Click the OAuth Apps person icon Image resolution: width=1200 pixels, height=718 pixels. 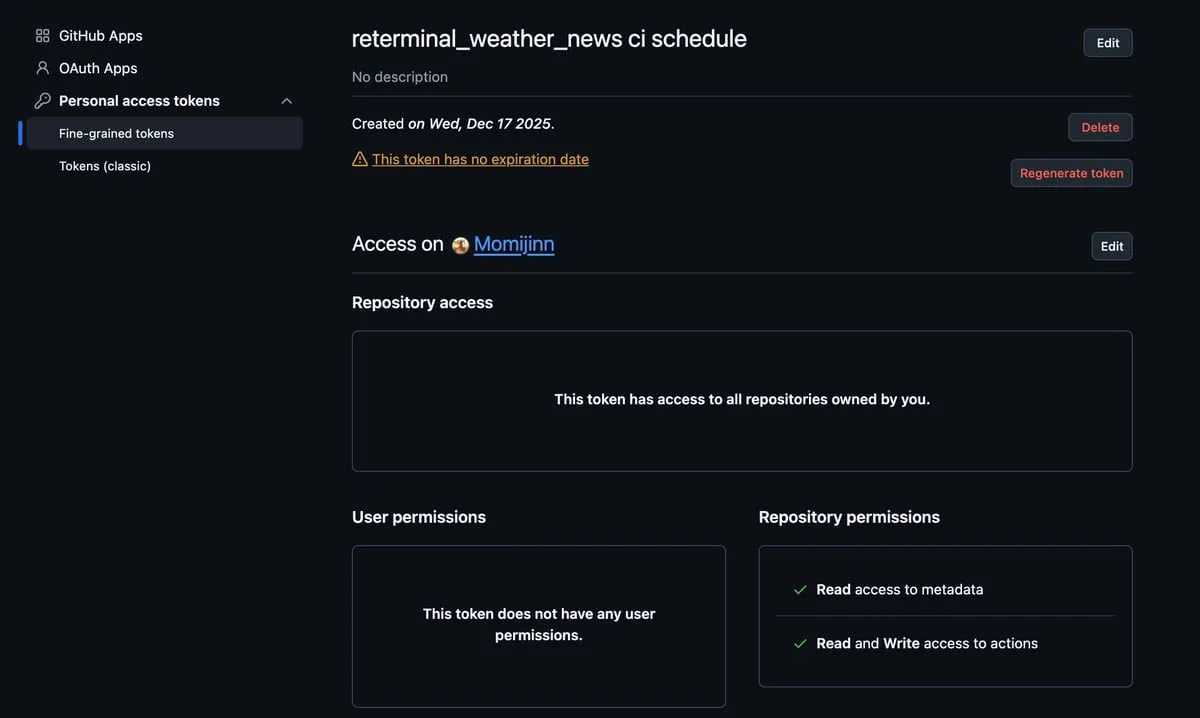42,68
